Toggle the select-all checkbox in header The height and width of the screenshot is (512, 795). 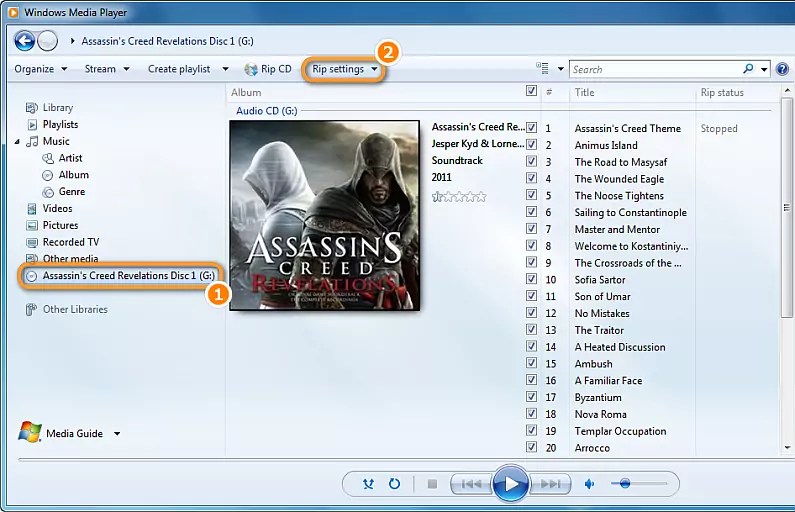[531, 91]
